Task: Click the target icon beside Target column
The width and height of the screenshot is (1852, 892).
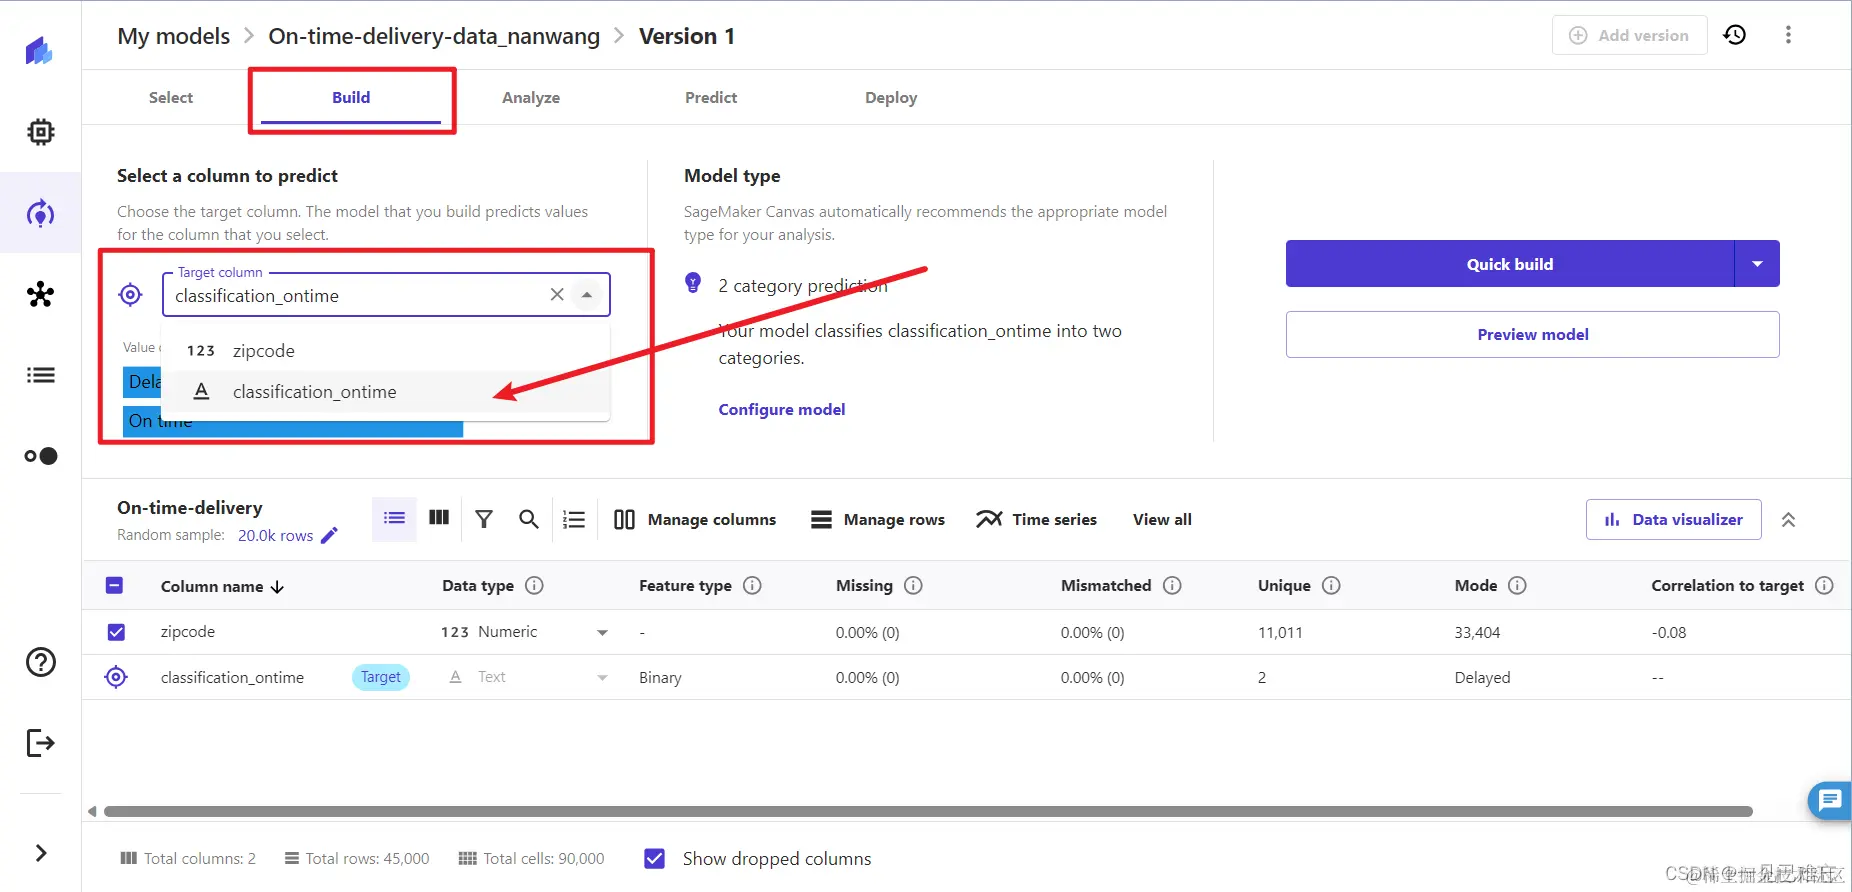Action: coord(130,294)
